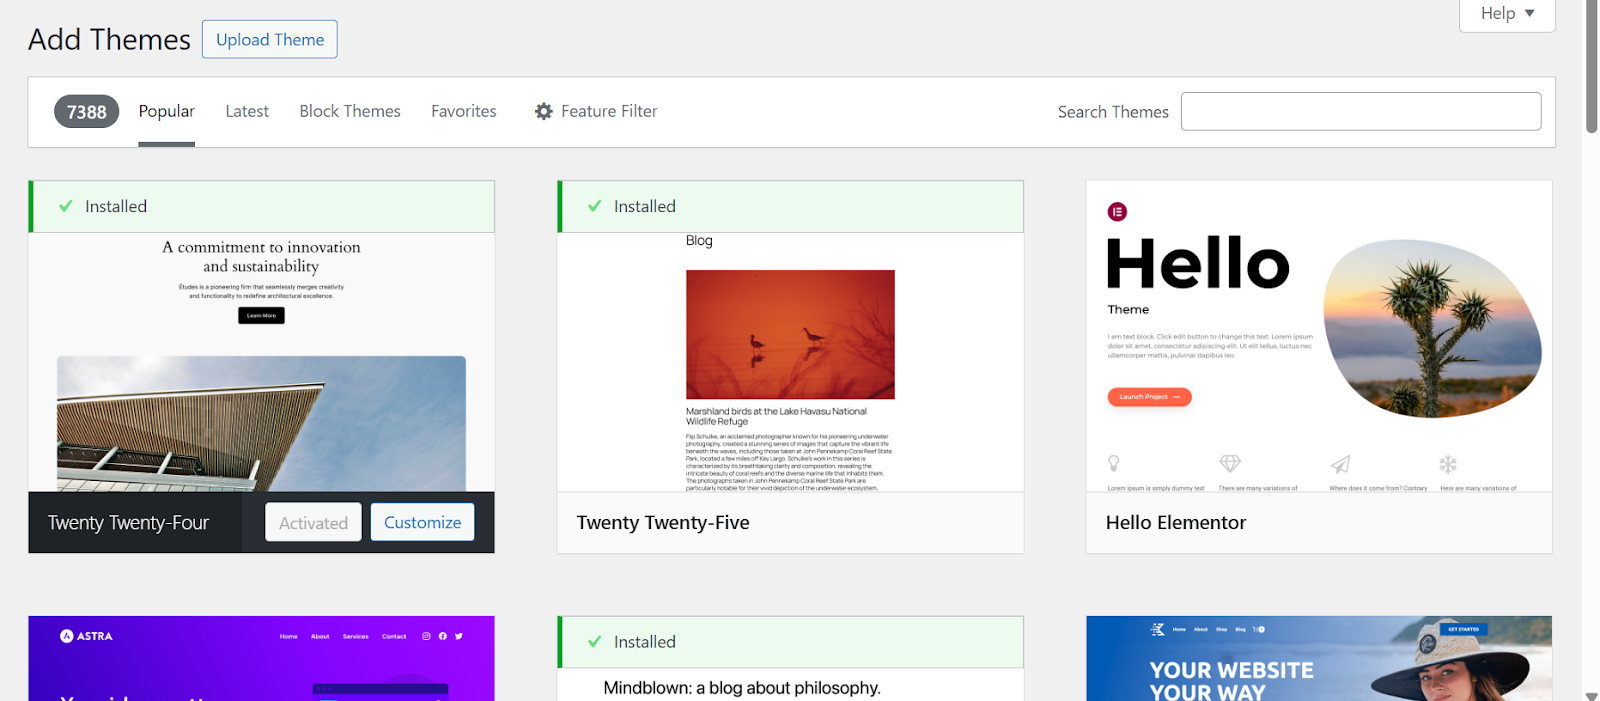Click the Activated button on Twenty Twenty-Four
The width and height of the screenshot is (1600, 701).
313,522
